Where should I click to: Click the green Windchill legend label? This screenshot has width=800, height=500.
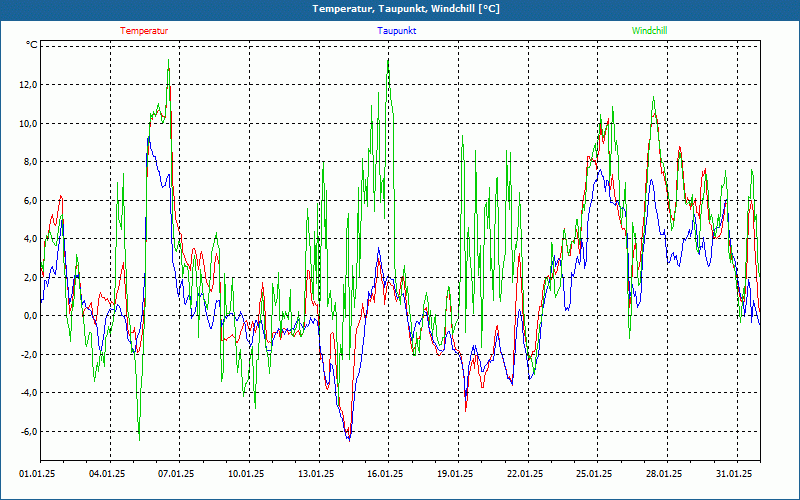tap(649, 31)
